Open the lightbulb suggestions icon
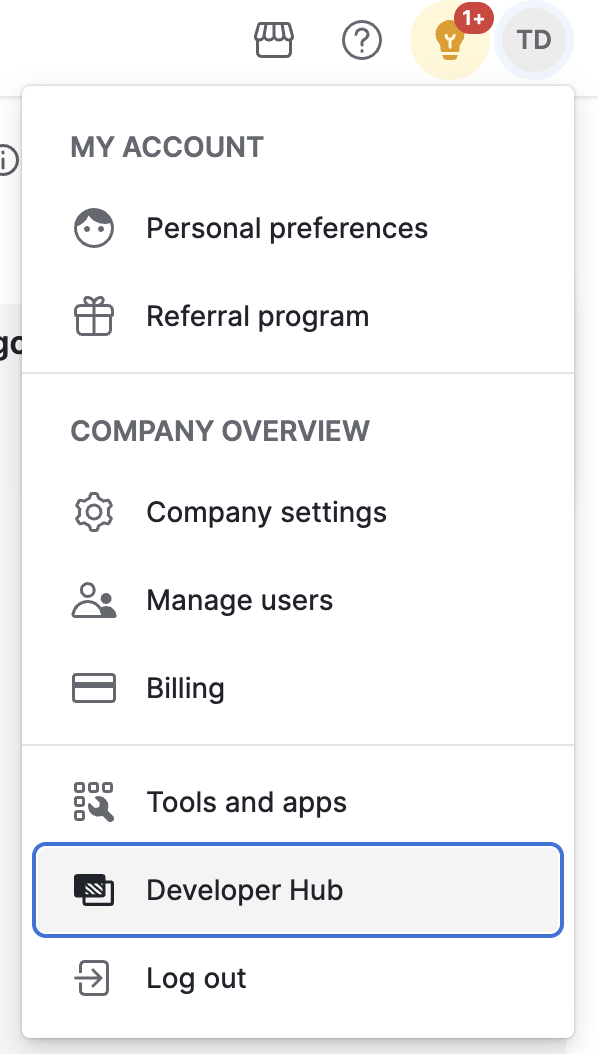 click(449, 40)
